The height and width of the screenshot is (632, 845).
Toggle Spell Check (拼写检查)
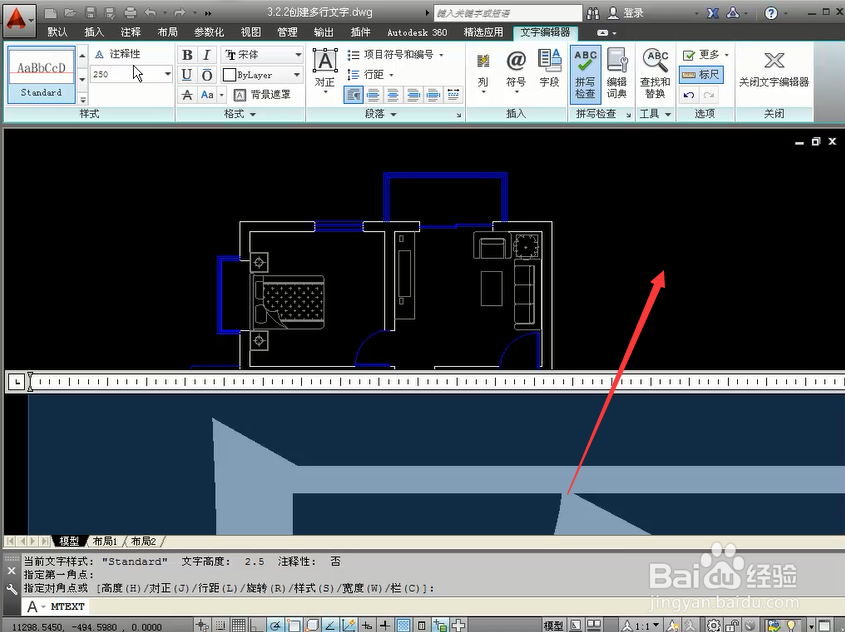click(585, 74)
